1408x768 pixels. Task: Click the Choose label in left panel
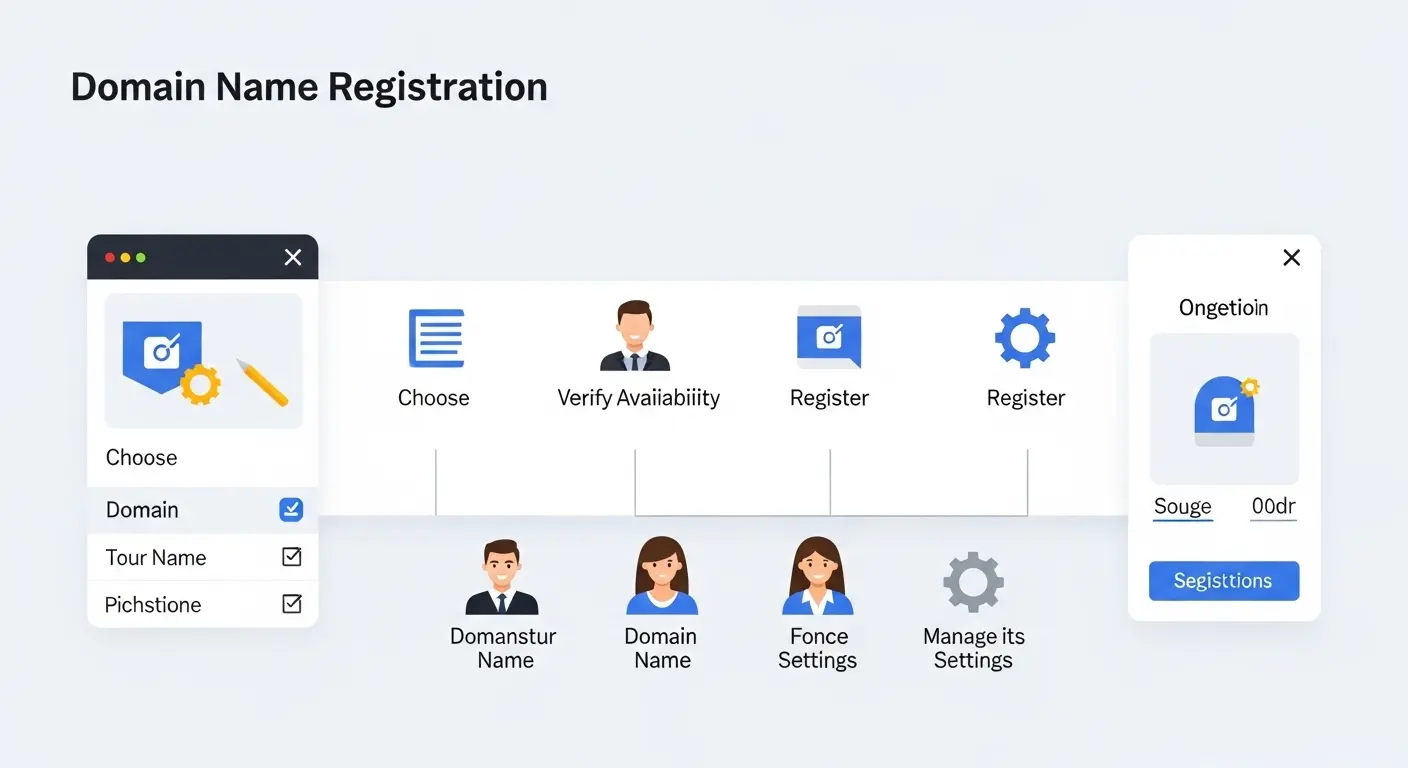point(141,458)
